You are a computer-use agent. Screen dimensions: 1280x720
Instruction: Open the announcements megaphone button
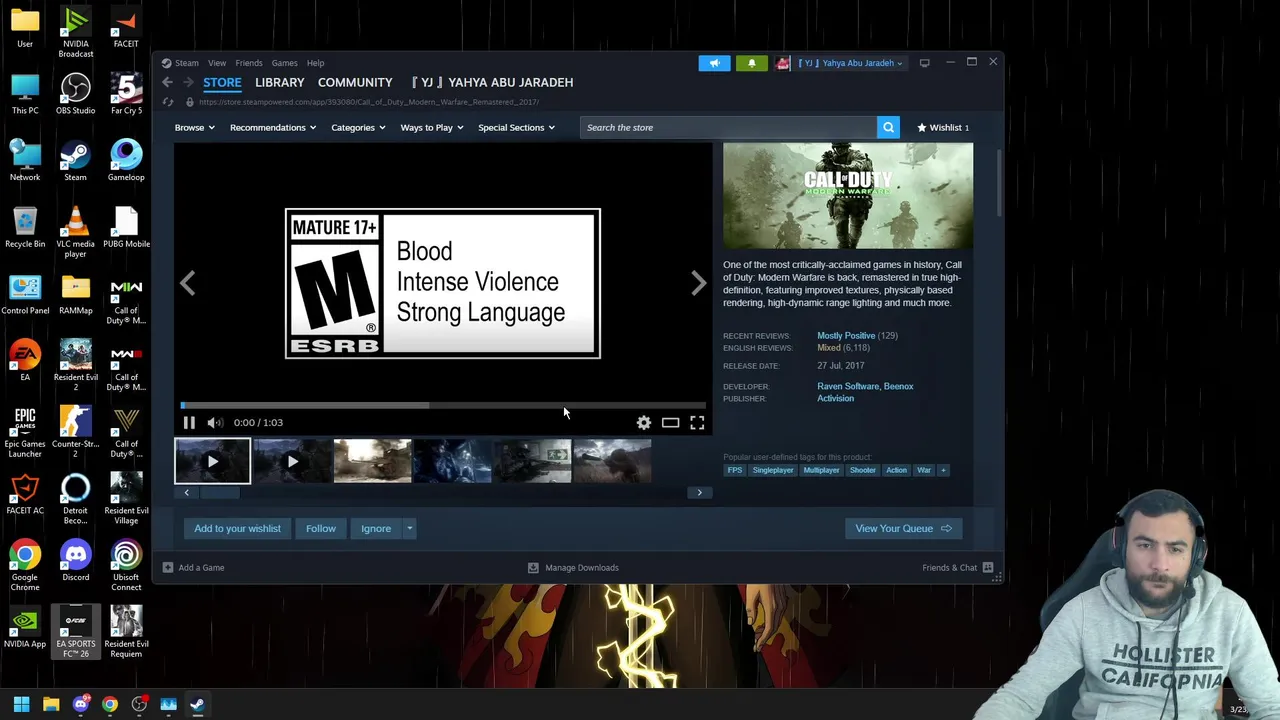pyautogui.click(x=714, y=63)
